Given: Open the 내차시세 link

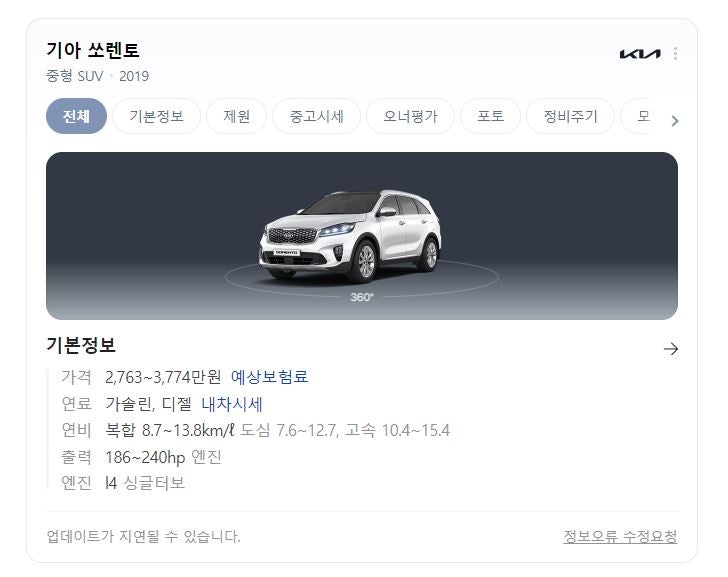Looking at the screenshot, I should tap(232, 404).
